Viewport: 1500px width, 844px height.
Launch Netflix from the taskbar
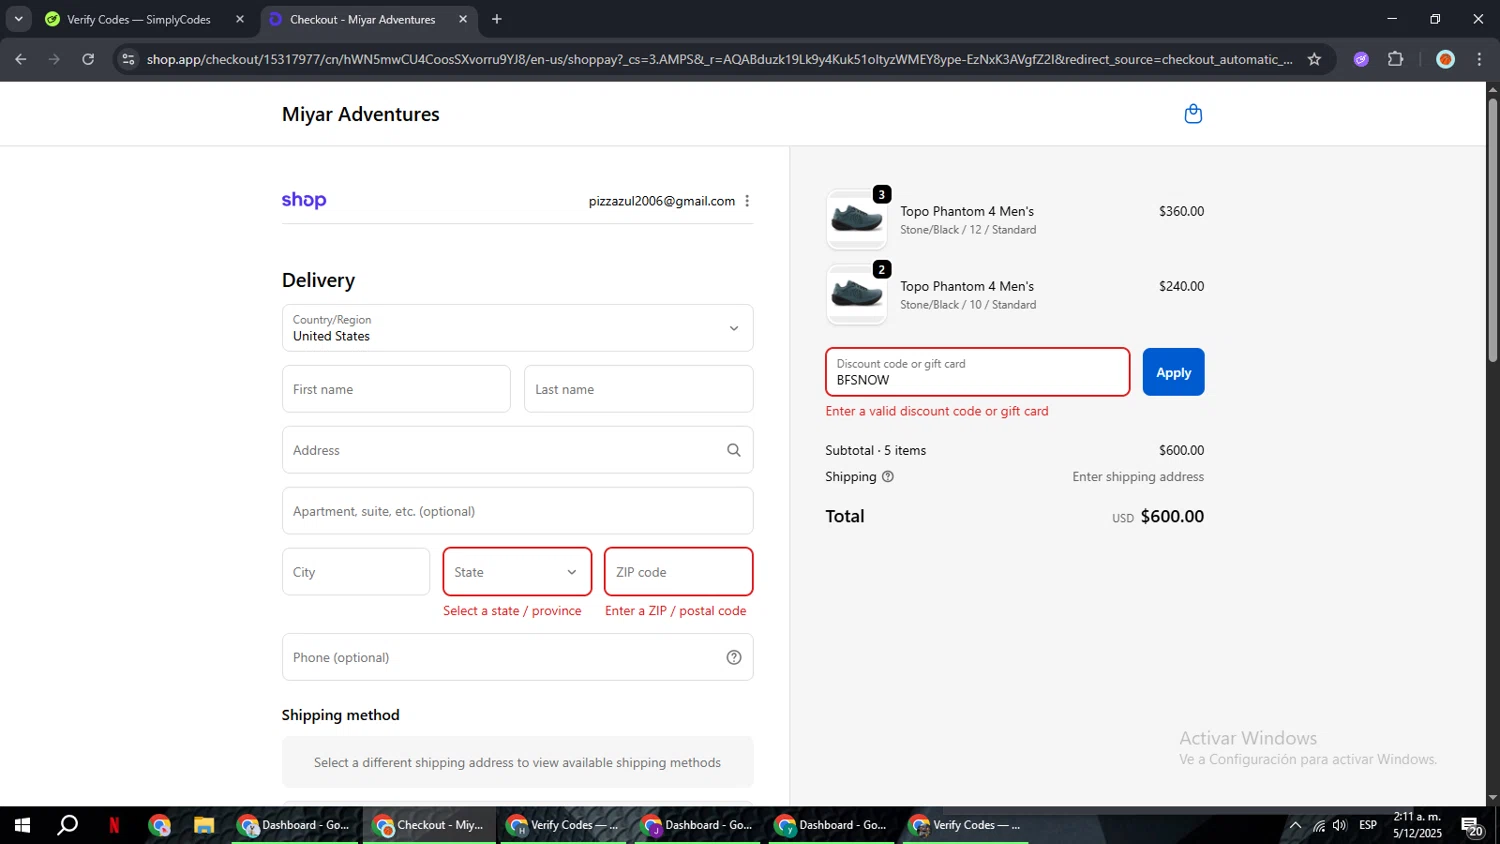click(114, 825)
